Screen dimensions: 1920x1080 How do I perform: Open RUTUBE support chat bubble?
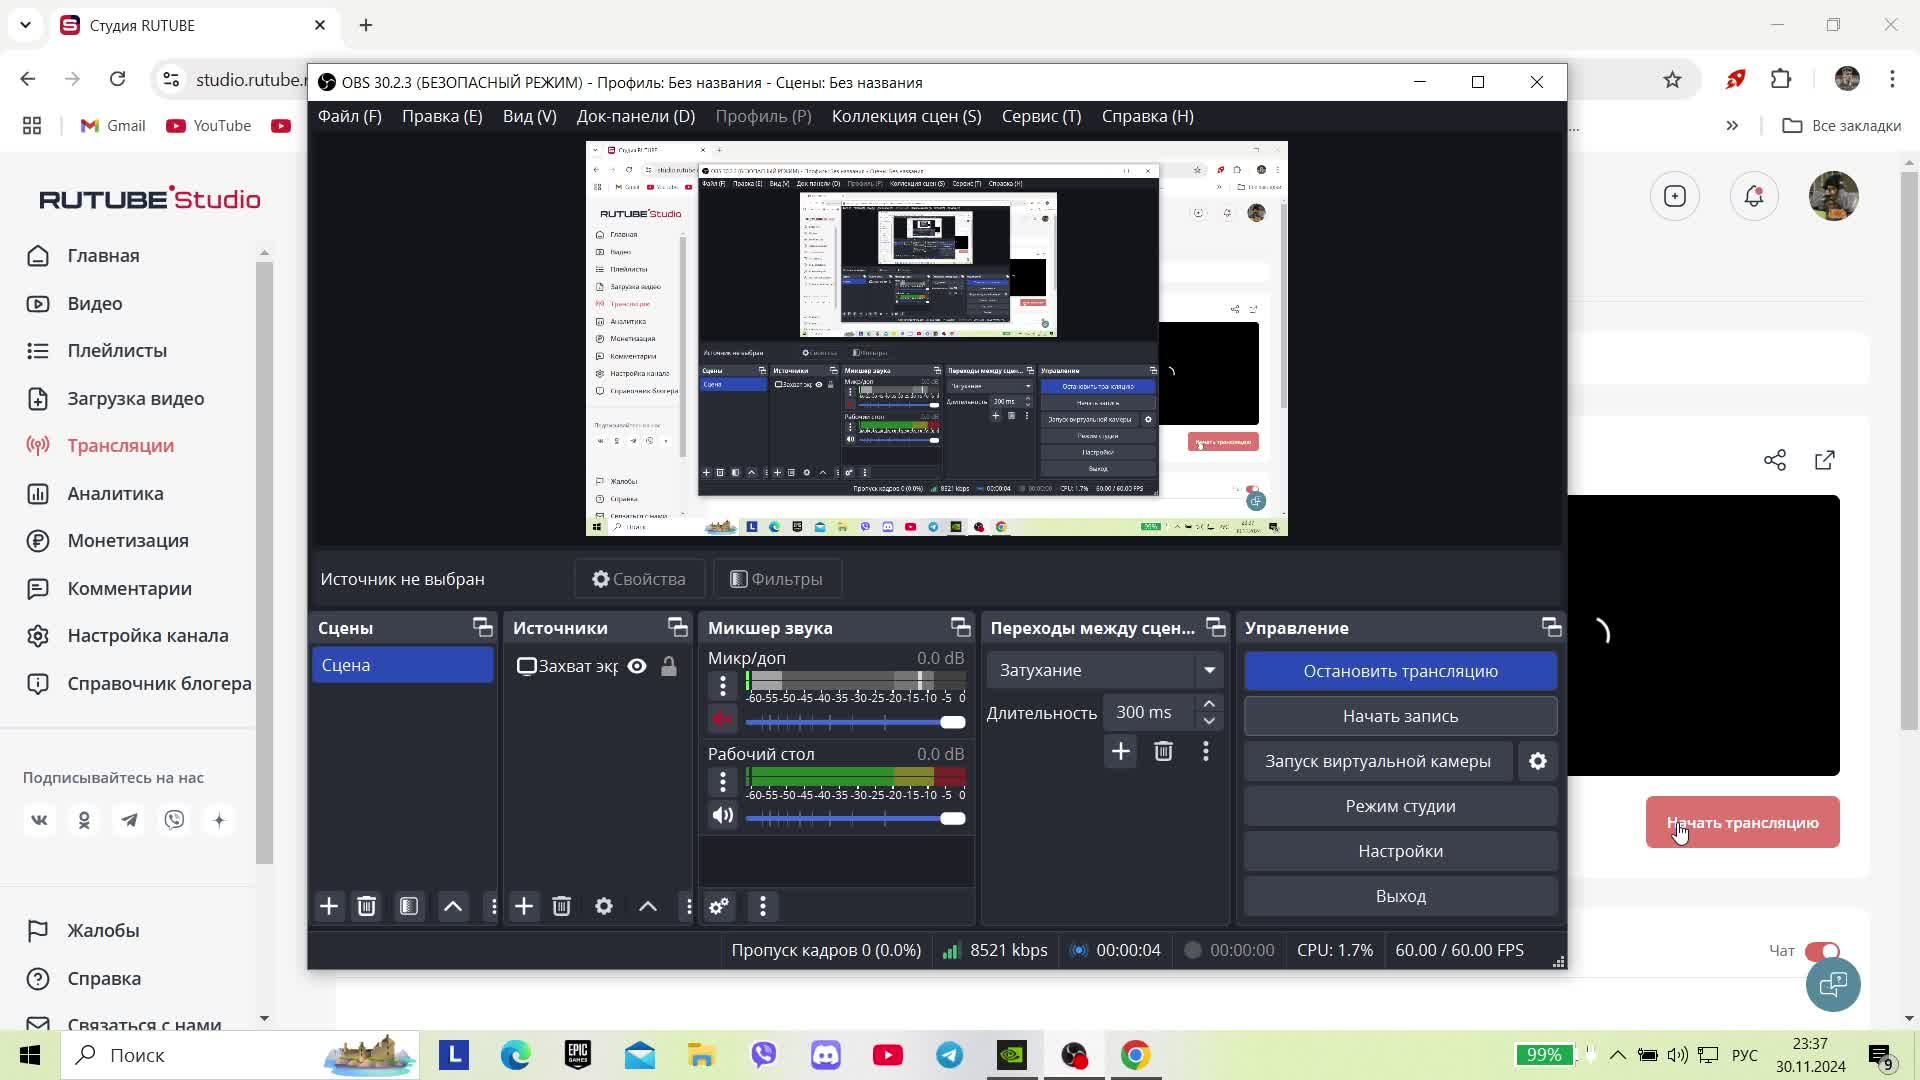[x=1833, y=985]
